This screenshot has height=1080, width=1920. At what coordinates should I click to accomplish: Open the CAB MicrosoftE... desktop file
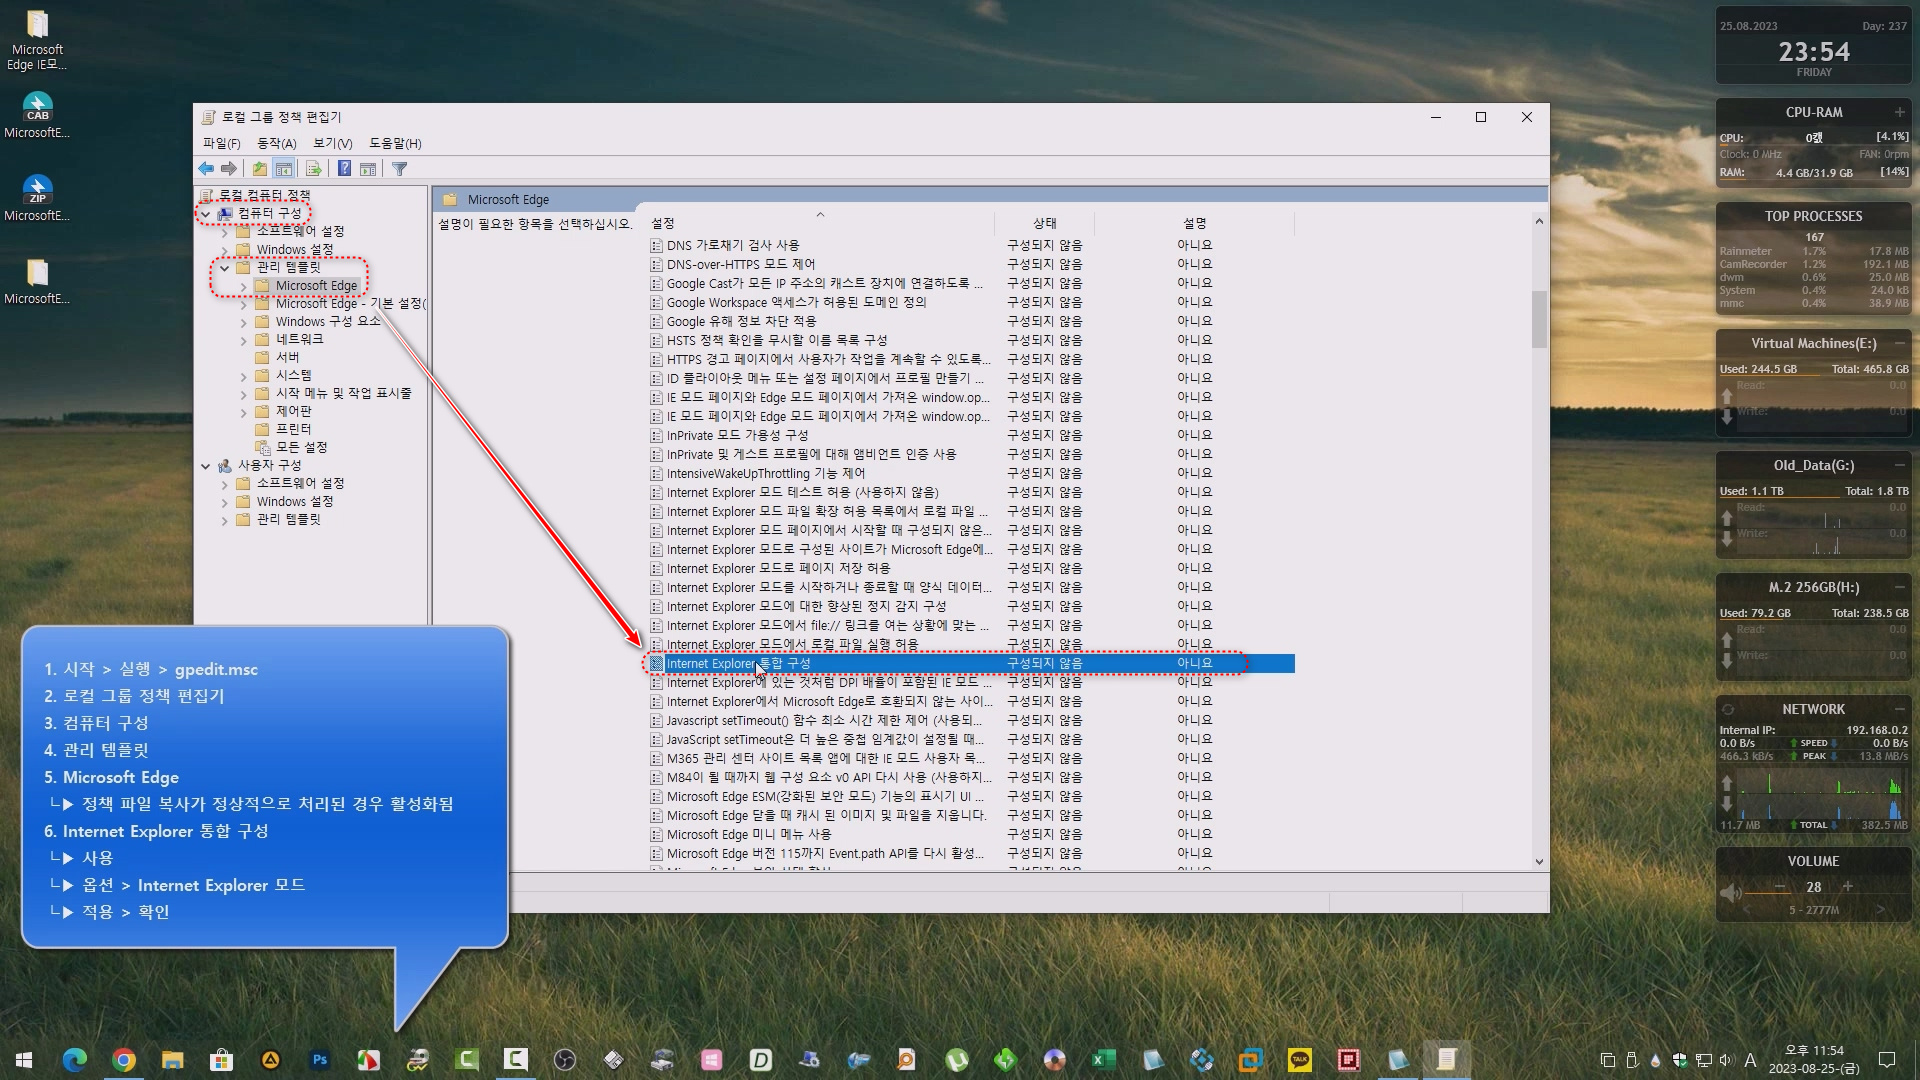tap(37, 115)
